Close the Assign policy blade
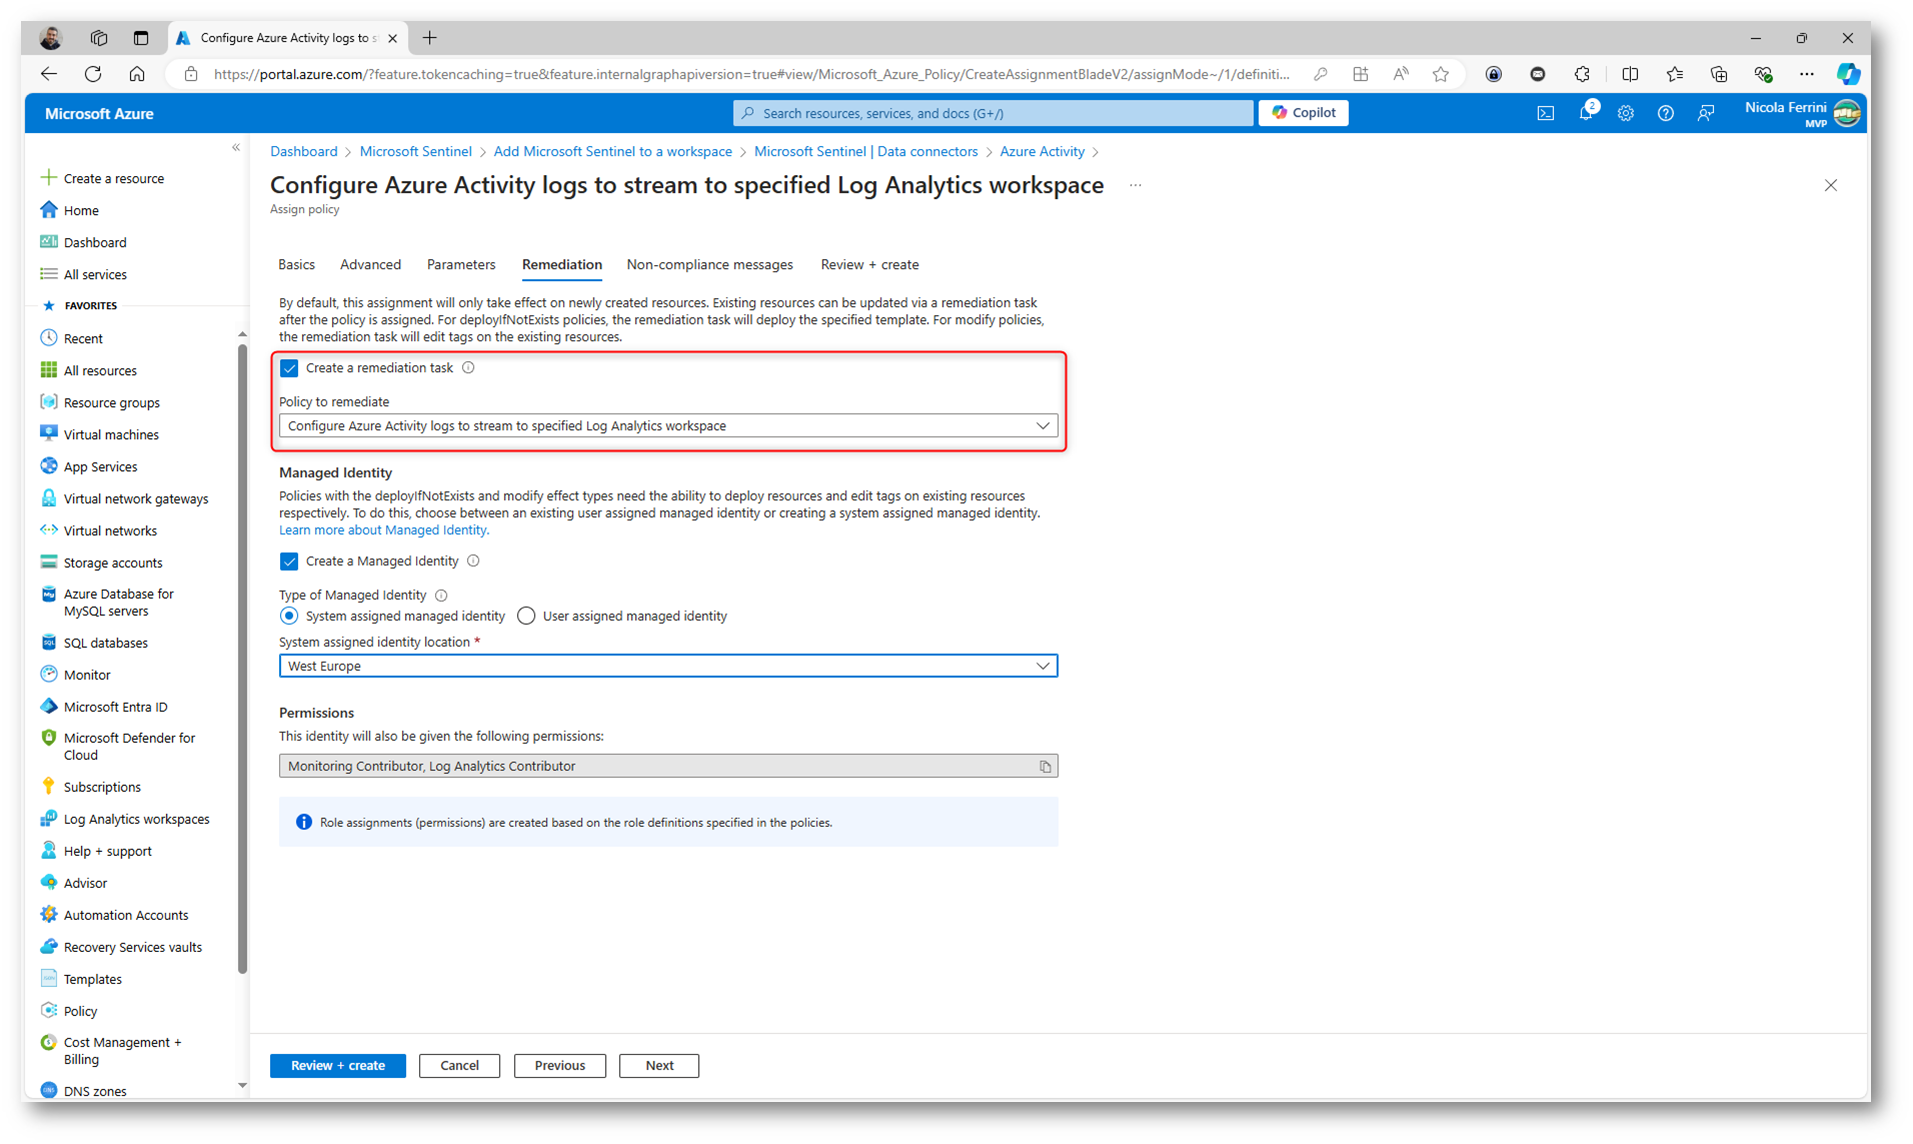 click(x=1830, y=185)
